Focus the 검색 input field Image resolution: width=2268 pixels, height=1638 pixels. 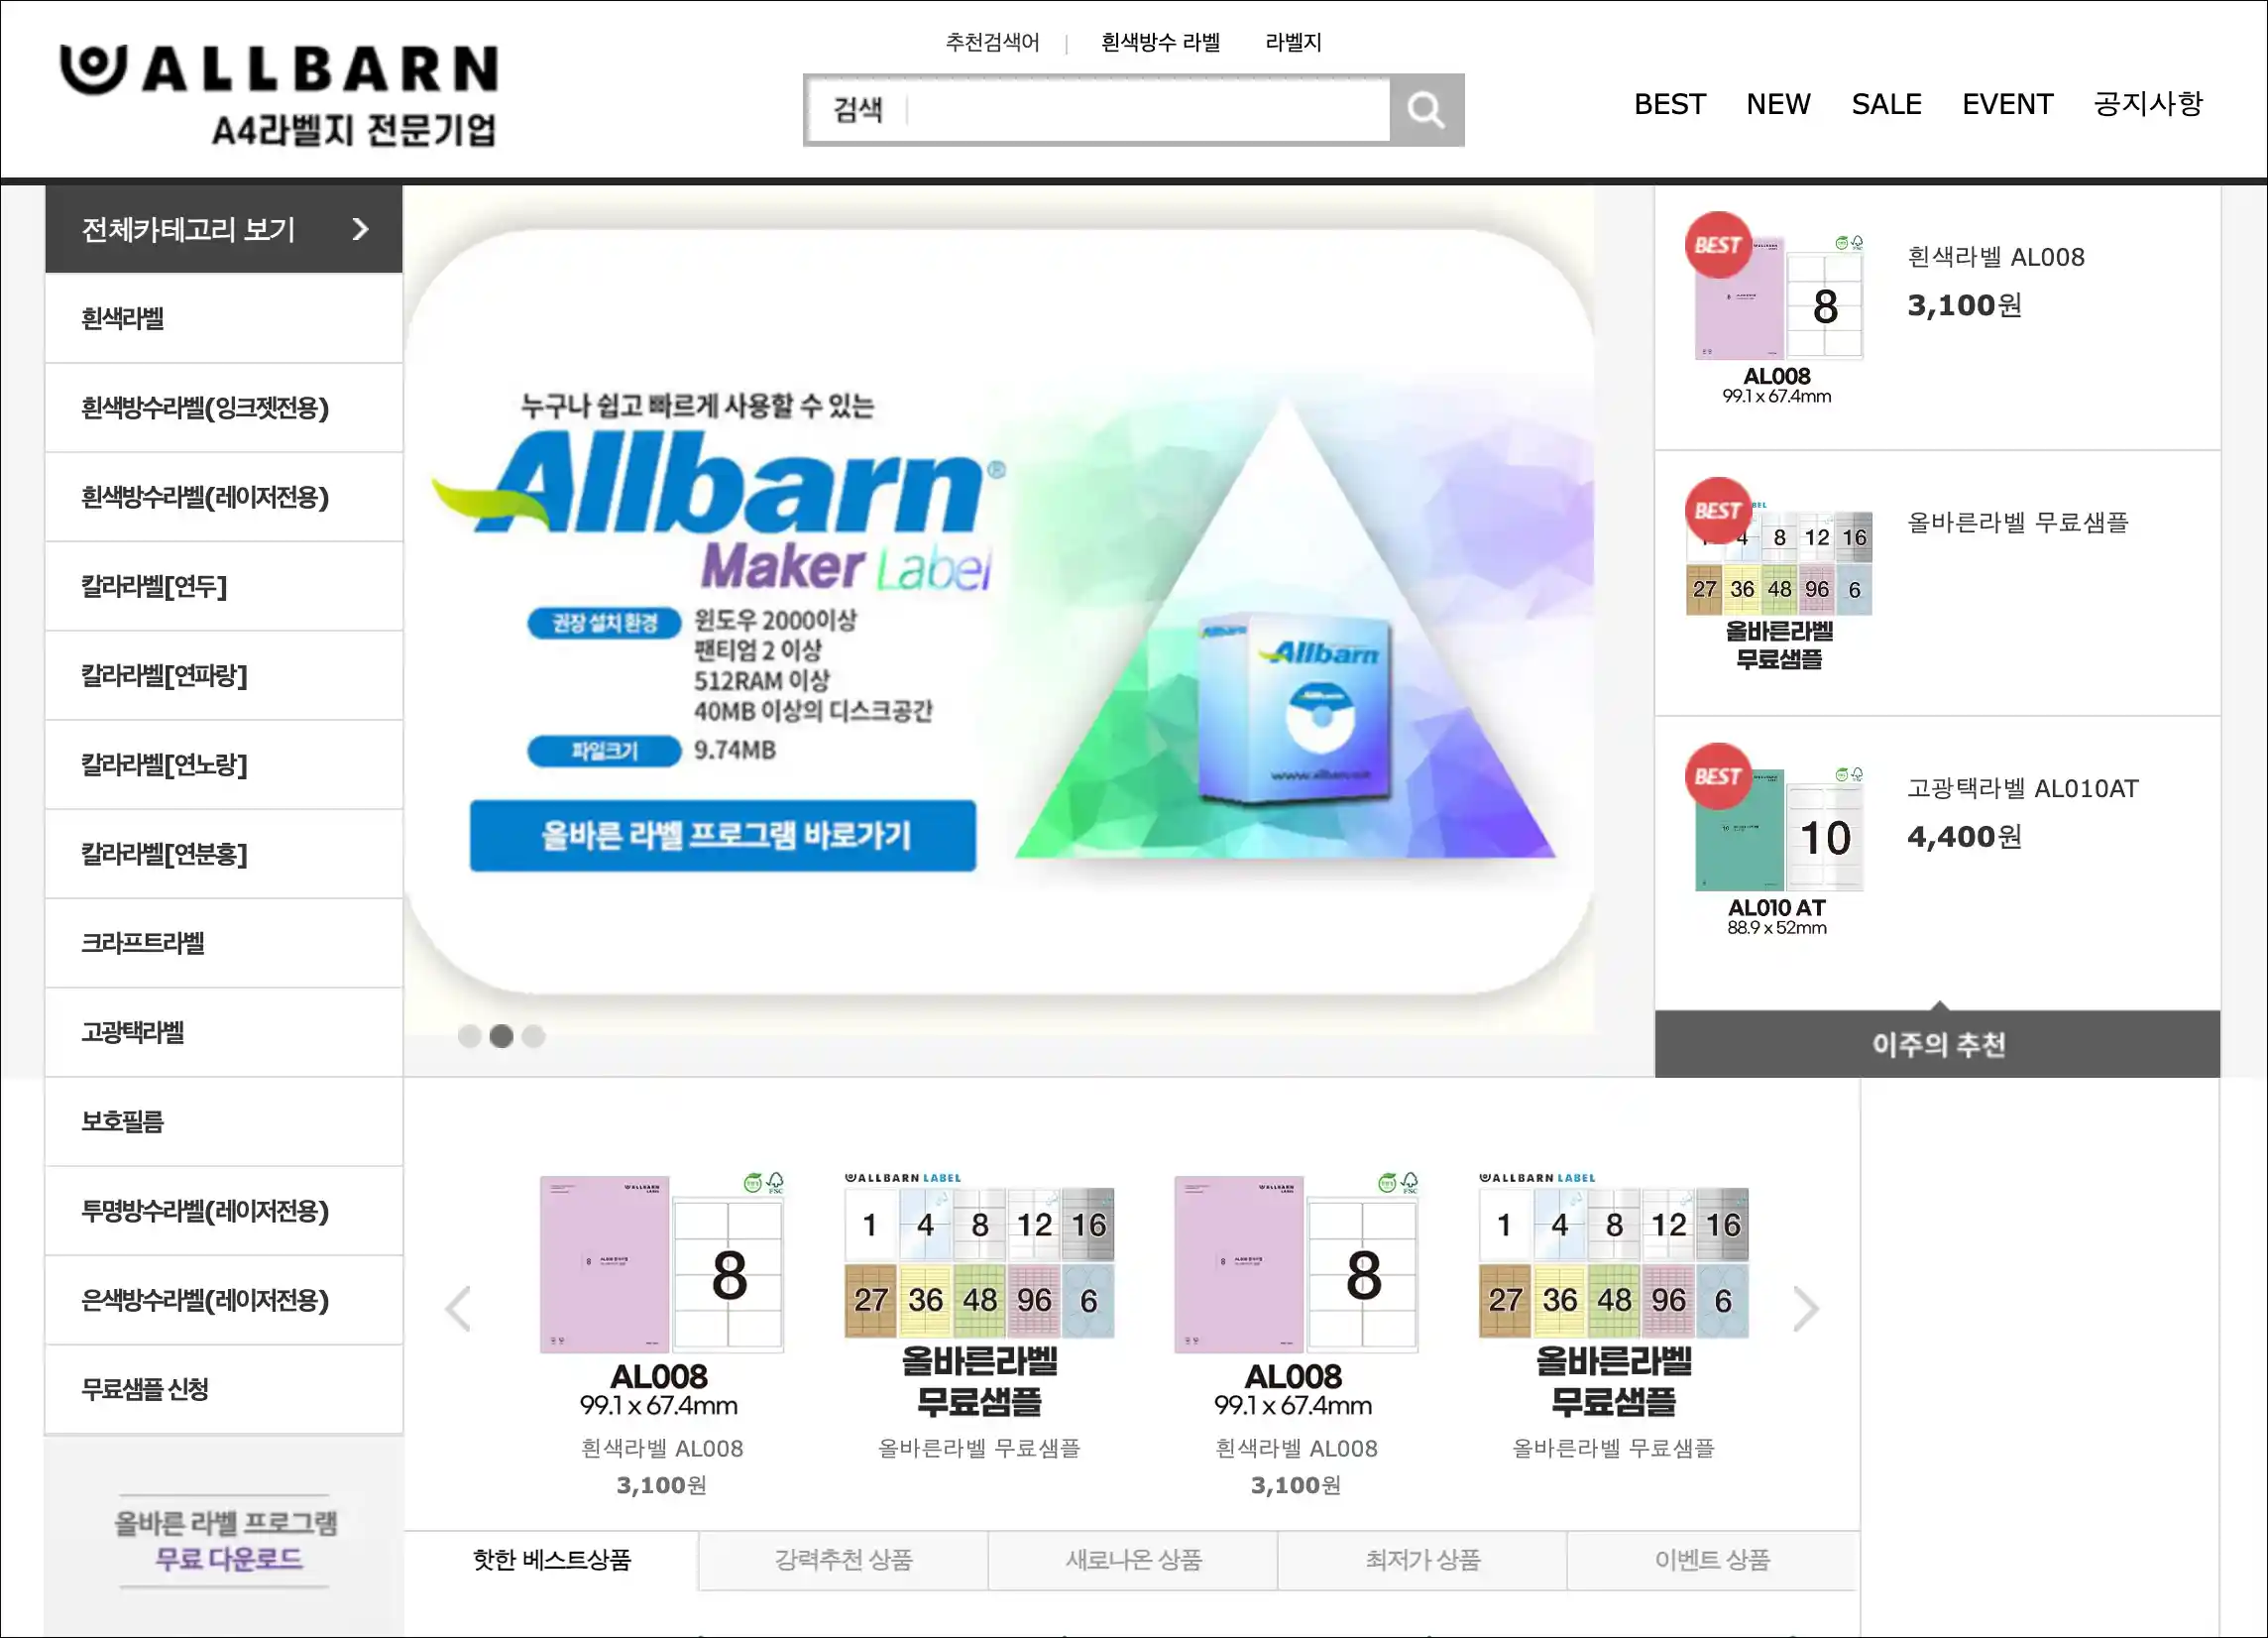1098,110
